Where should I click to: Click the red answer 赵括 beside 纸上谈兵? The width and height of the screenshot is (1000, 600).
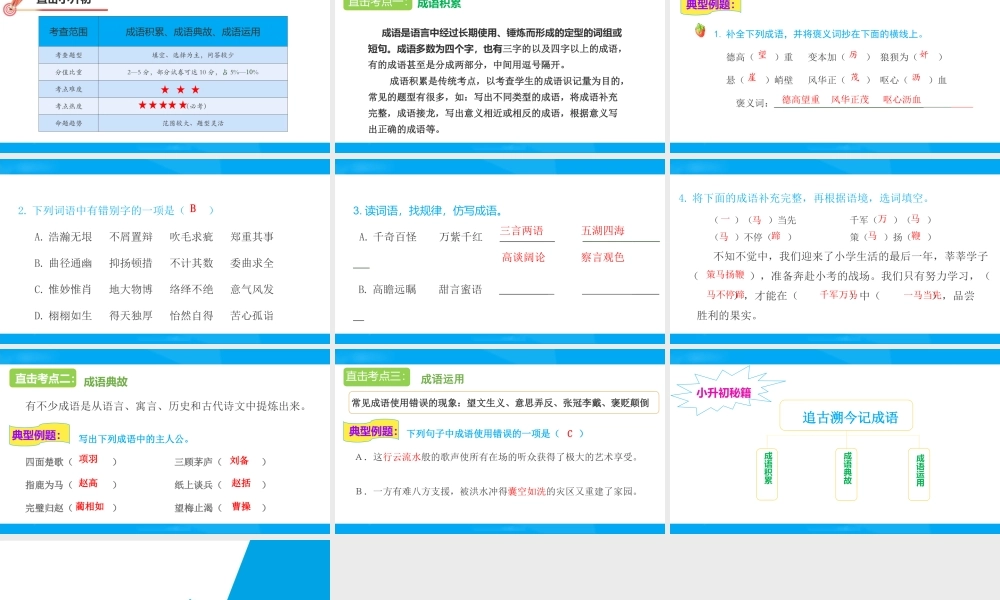click(241, 483)
